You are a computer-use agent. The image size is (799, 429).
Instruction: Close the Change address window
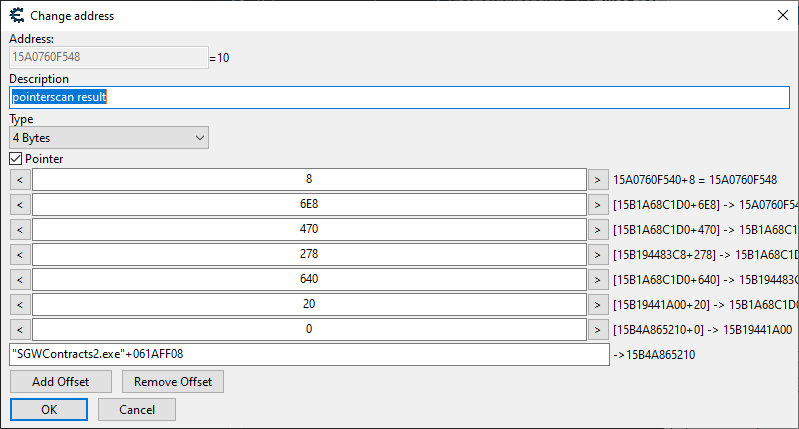click(781, 15)
